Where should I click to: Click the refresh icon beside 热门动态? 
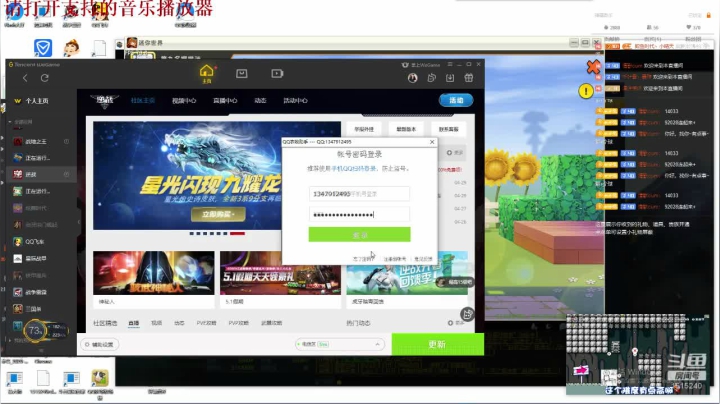click(450, 323)
